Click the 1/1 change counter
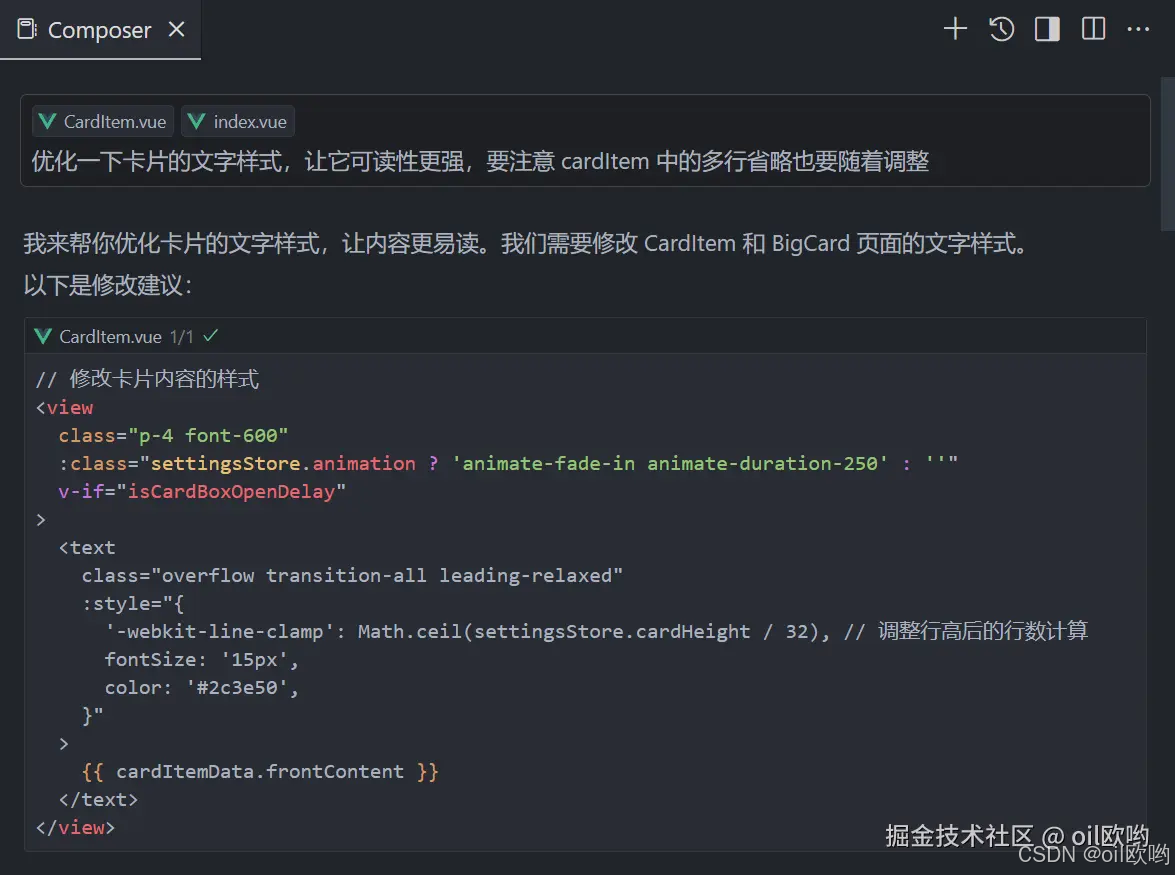1175x875 pixels. pos(181,337)
